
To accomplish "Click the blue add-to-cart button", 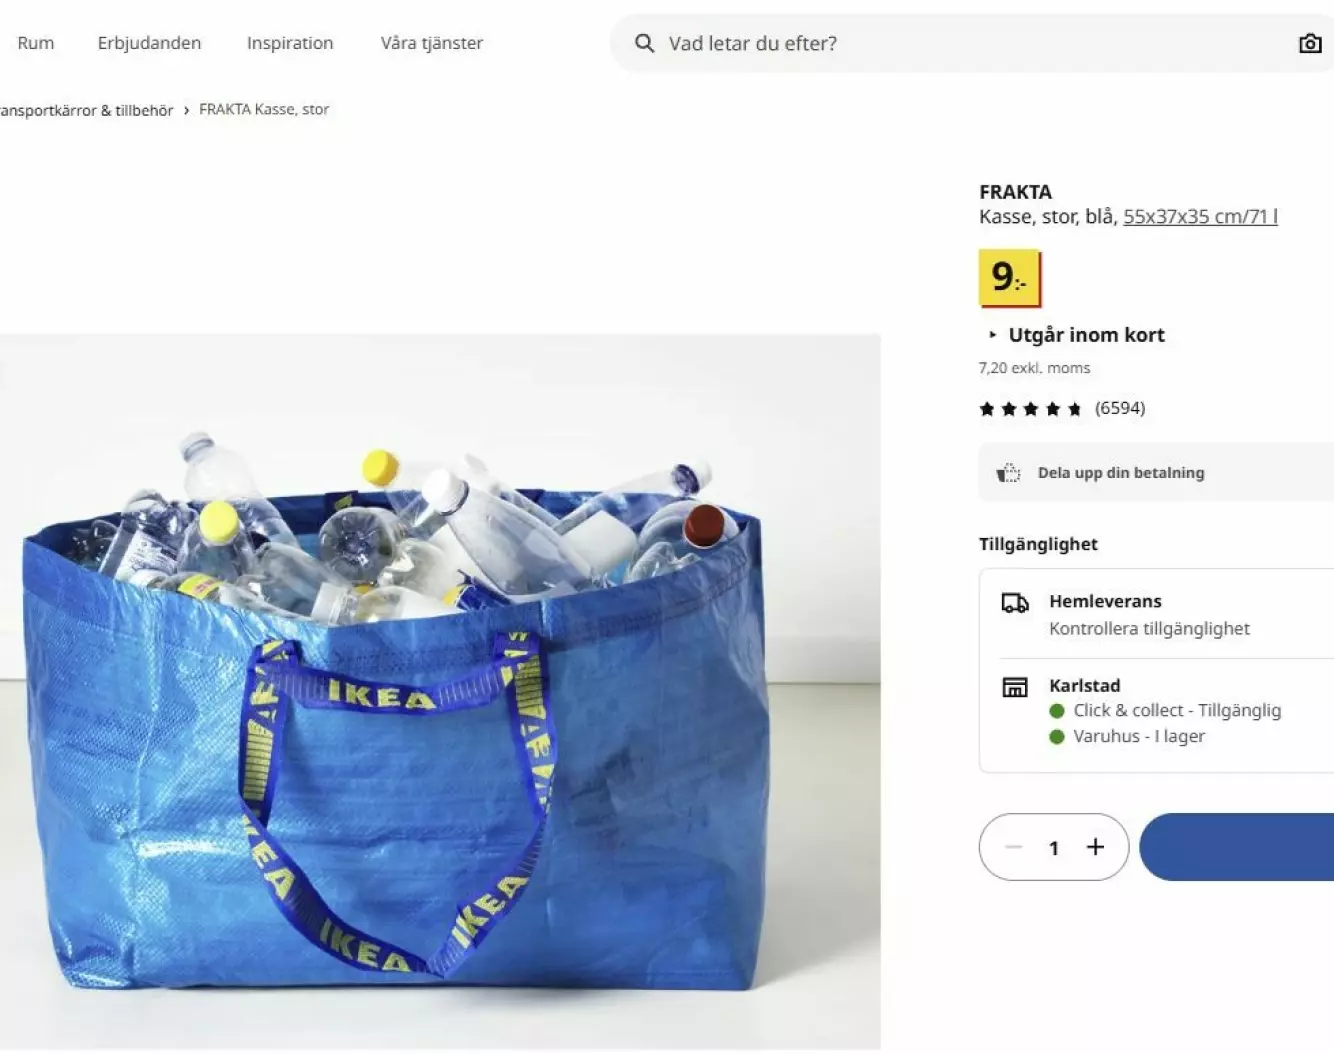I will coord(1238,847).
